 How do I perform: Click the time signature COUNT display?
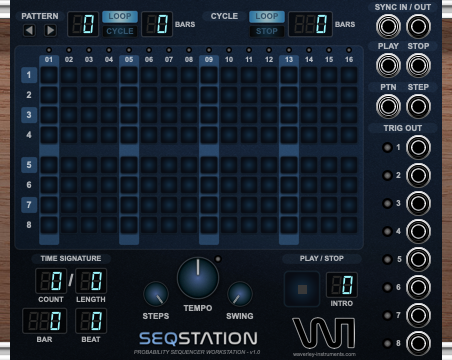click(x=51, y=281)
